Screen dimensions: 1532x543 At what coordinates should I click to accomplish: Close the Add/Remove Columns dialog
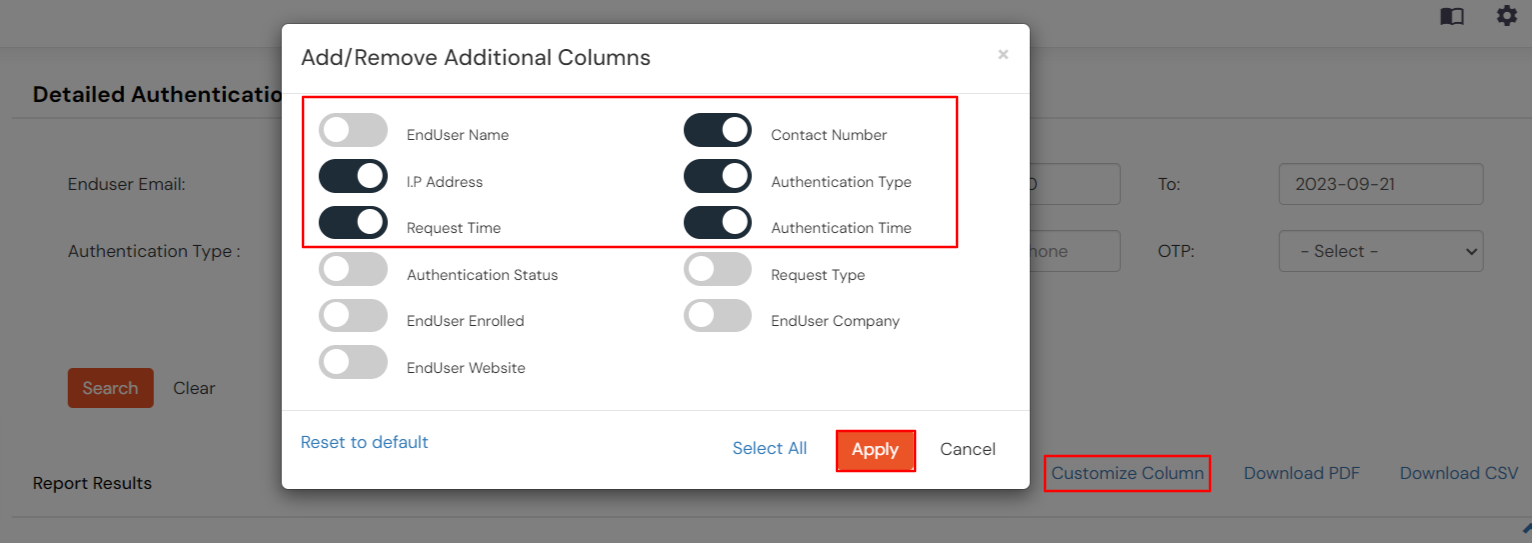pyautogui.click(x=1002, y=55)
